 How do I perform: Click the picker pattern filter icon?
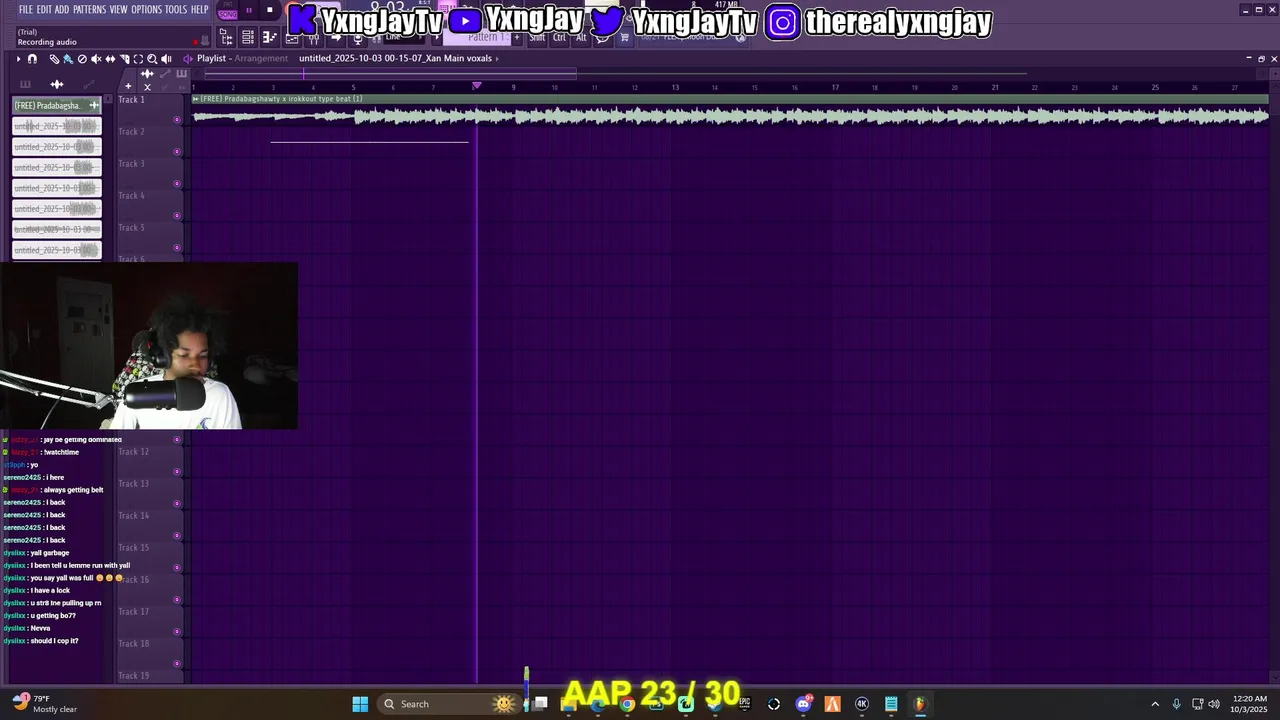click(25, 84)
